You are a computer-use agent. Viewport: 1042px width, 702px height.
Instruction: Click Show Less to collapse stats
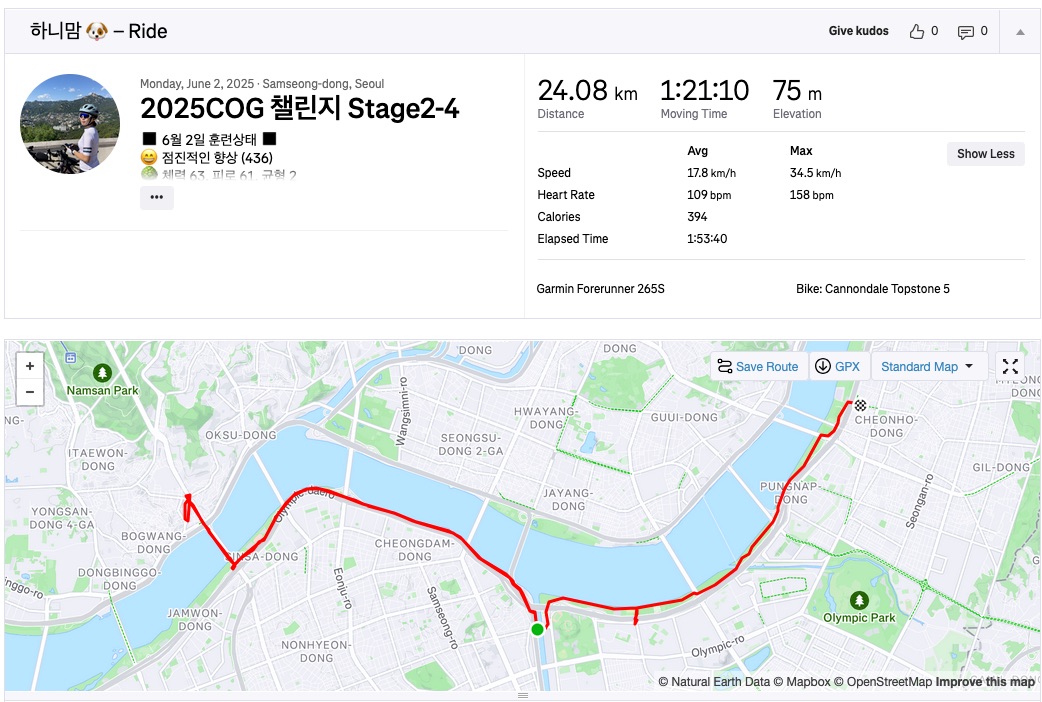[x=985, y=154]
